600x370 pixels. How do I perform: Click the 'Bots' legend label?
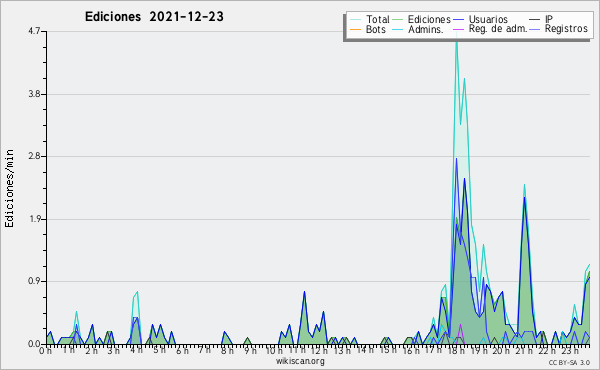coord(375,29)
